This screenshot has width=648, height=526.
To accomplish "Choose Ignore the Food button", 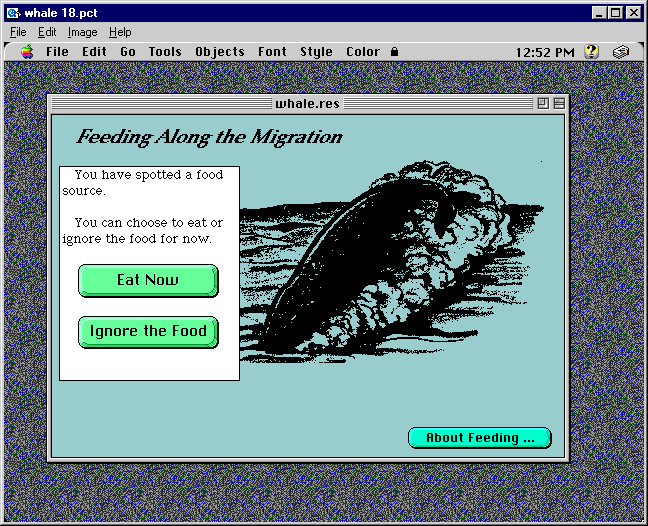I will click(x=148, y=332).
